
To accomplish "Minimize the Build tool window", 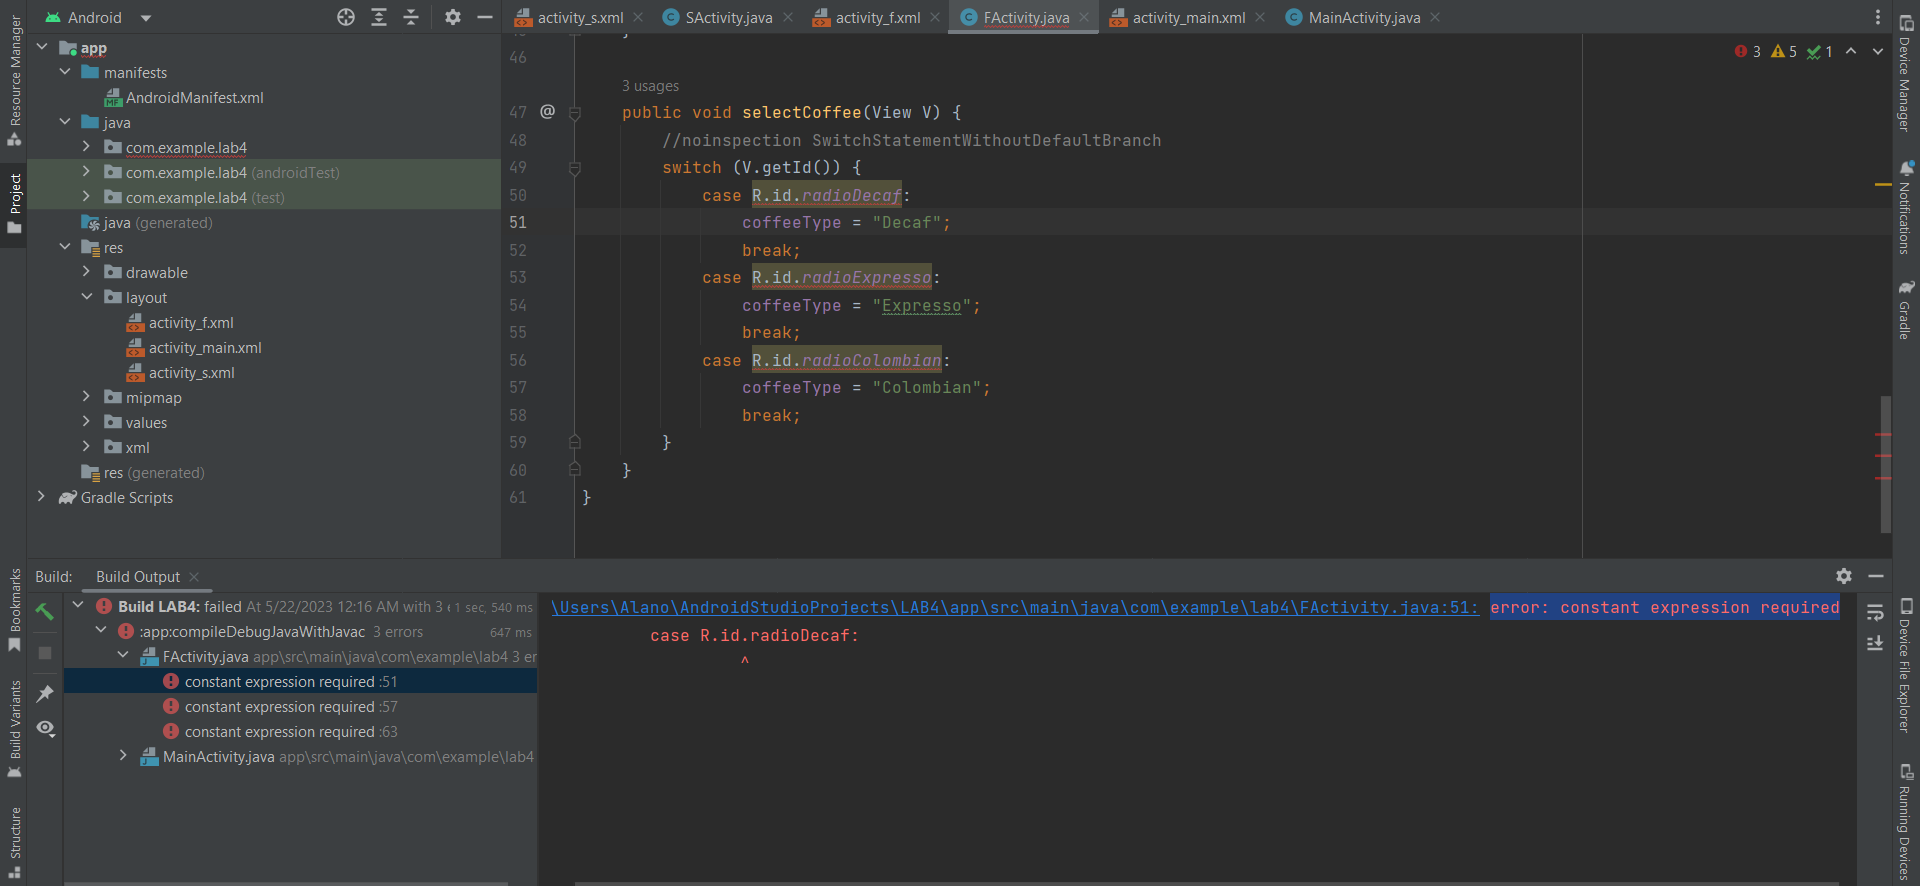I will (x=1876, y=576).
